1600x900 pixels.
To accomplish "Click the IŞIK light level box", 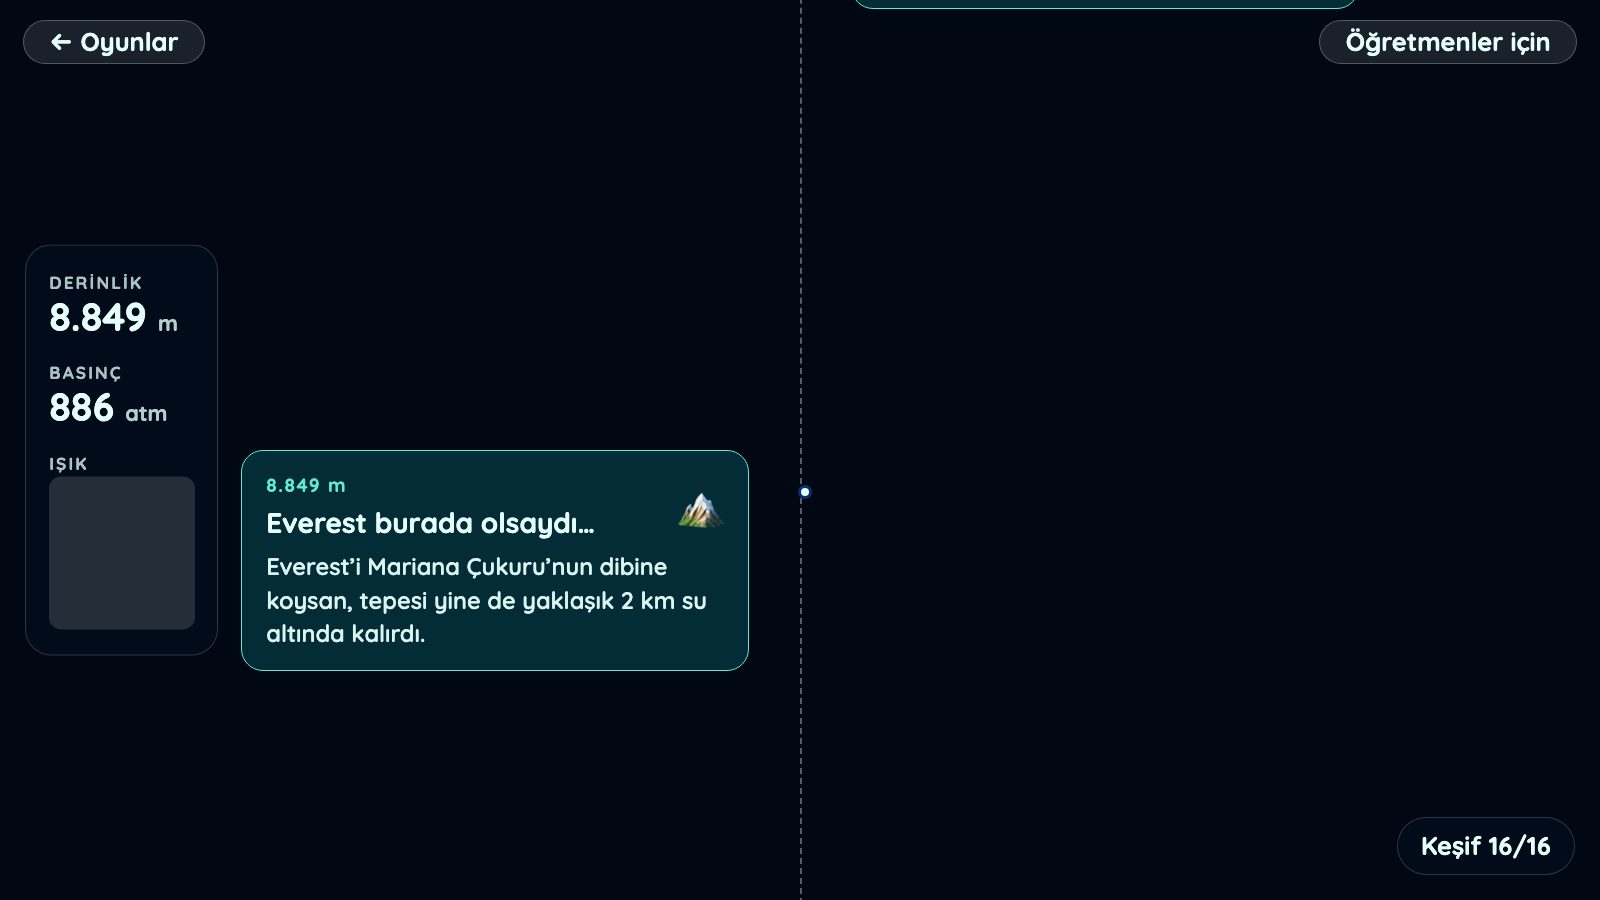I will tap(122, 553).
